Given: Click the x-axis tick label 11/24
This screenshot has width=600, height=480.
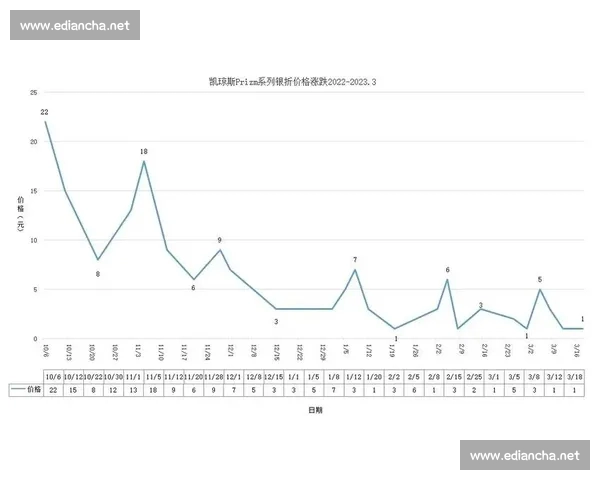Looking at the screenshot, I should 207,352.
